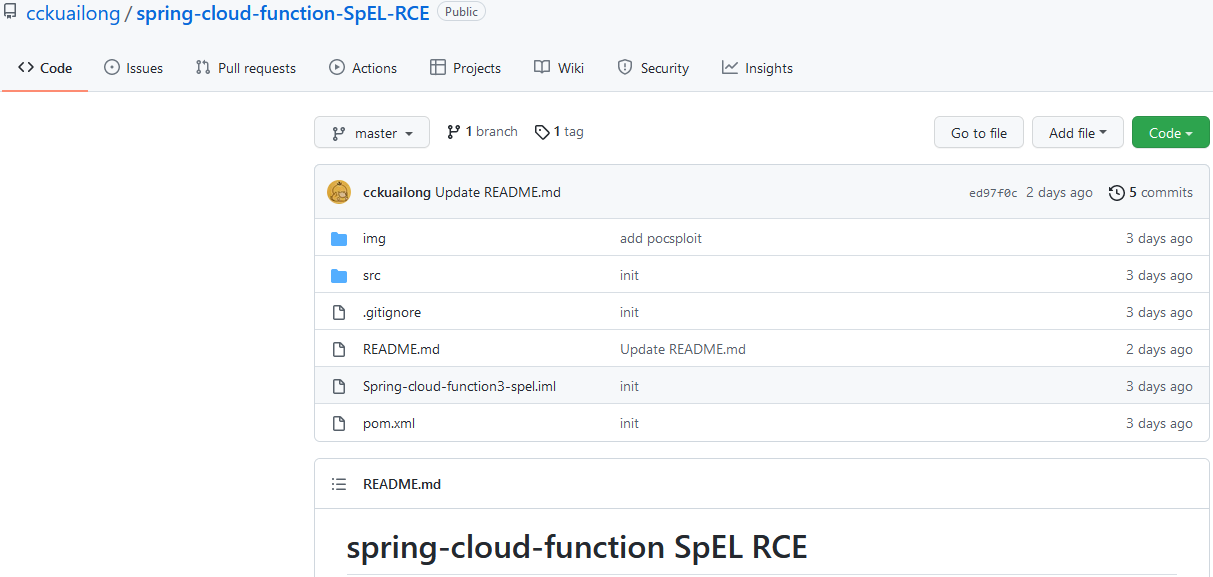Open cckuailong owner profile link
The image size is (1213, 577).
coord(73,13)
